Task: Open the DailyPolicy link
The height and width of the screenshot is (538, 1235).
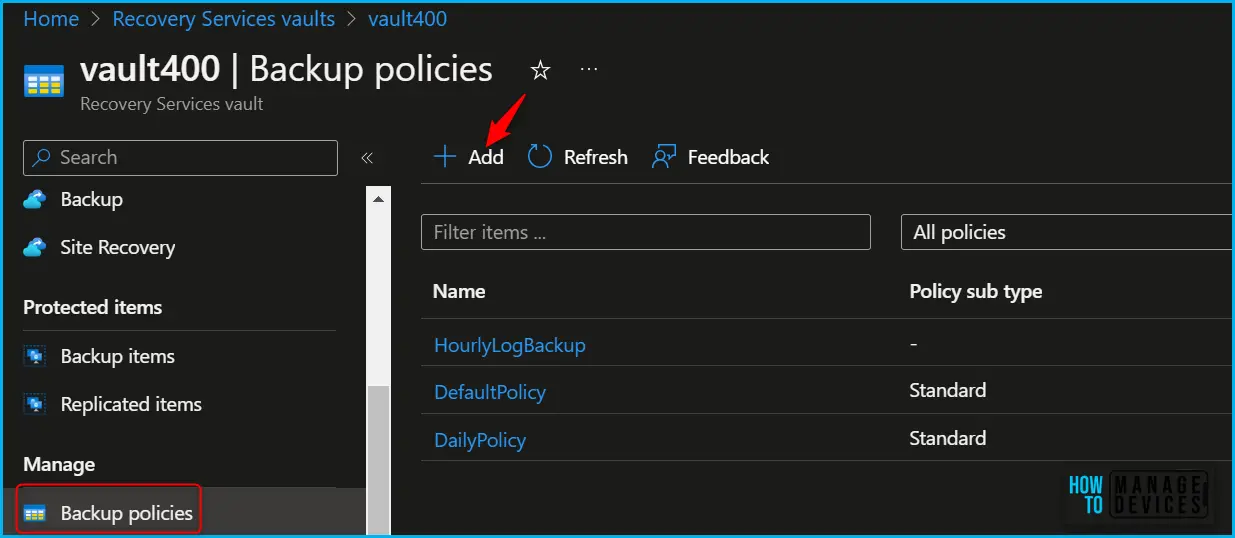Action: [480, 440]
